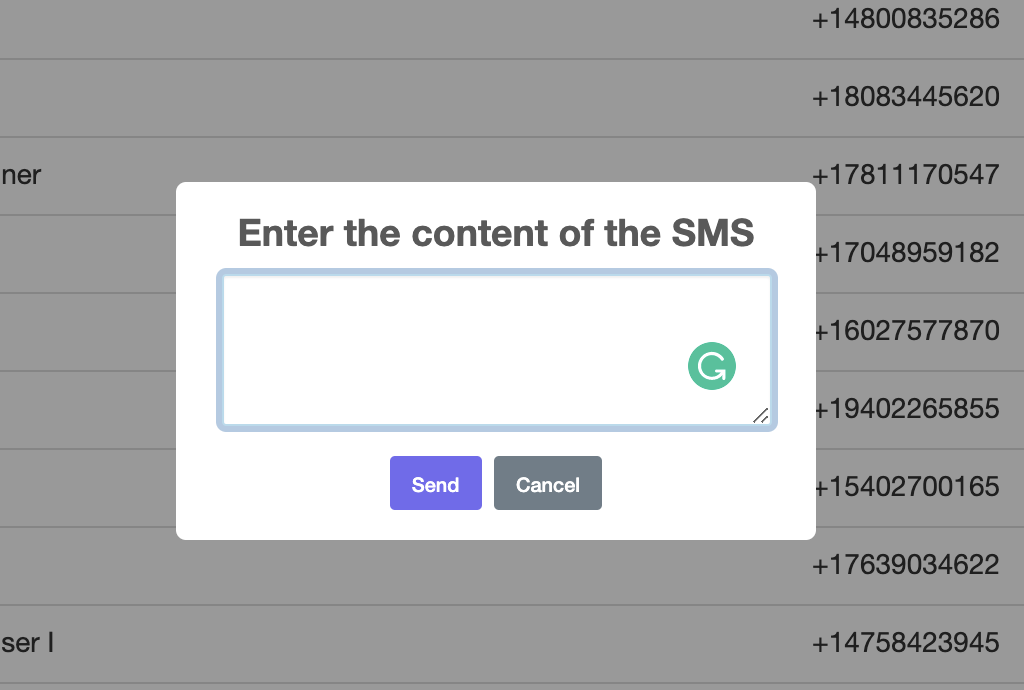This screenshot has width=1024, height=690.
Task: Click phone number +17811170547
Action: [x=906, y=175]
